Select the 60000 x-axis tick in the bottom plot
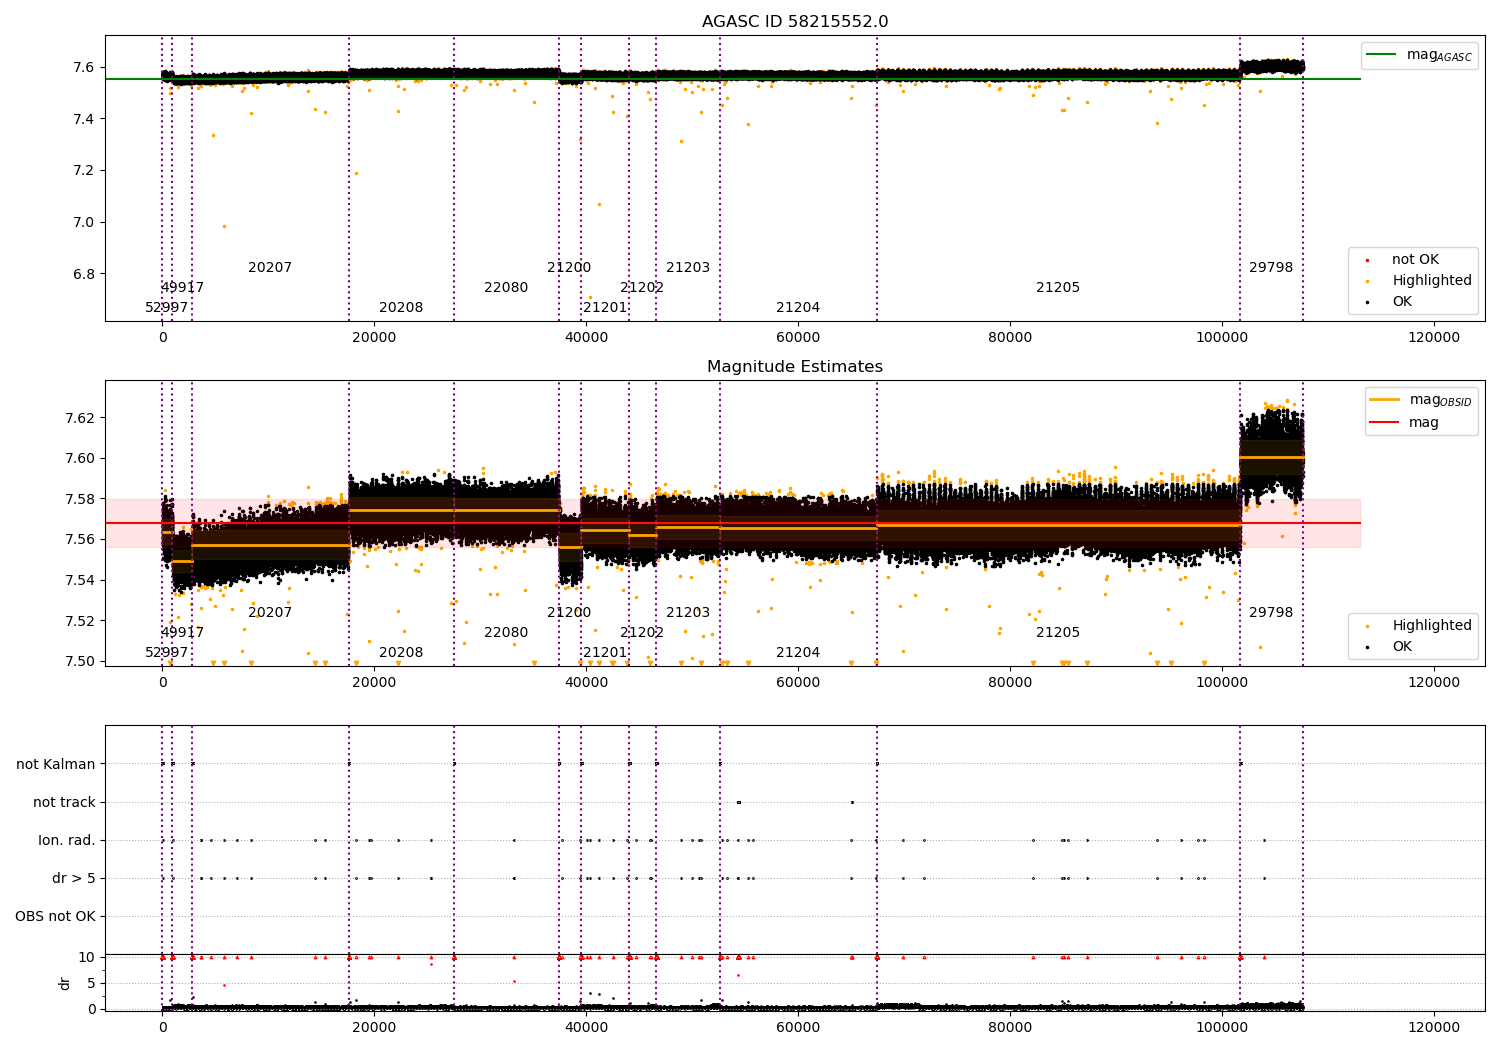Screen dimensions: 1500x1050 [798, 1027]
